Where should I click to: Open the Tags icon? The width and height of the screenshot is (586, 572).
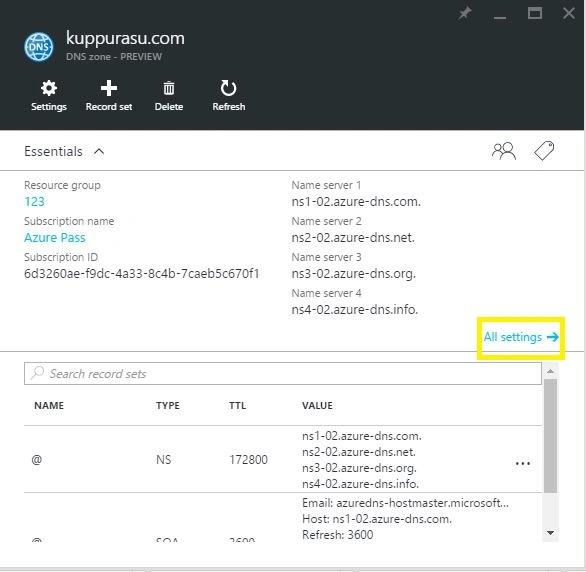(544, 151)
